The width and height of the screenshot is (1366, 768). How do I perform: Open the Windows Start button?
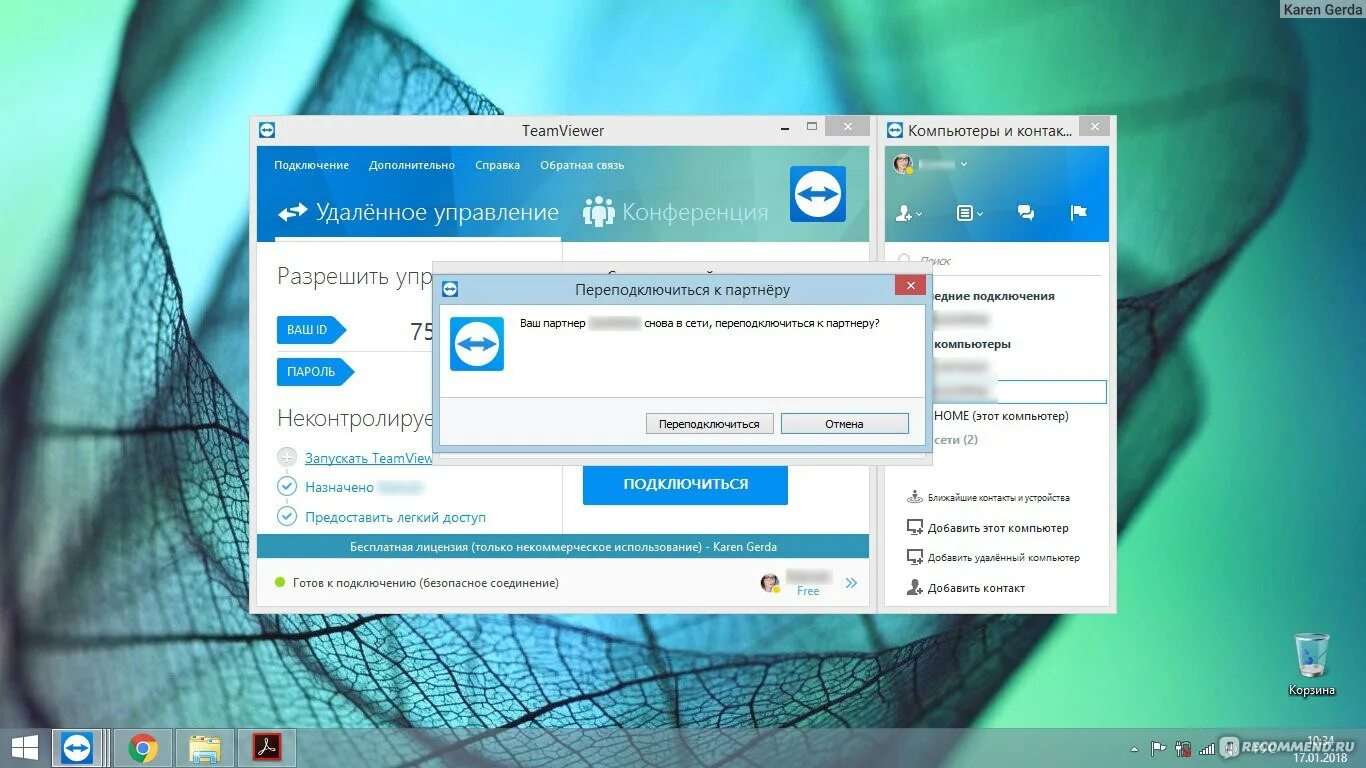25,748
